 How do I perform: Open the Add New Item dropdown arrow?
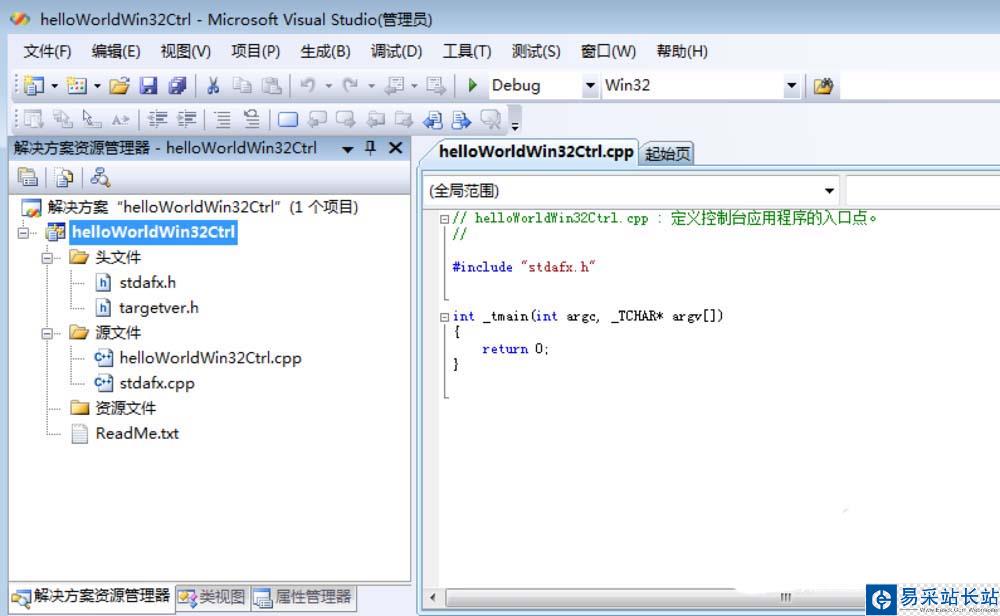[97, 85]
